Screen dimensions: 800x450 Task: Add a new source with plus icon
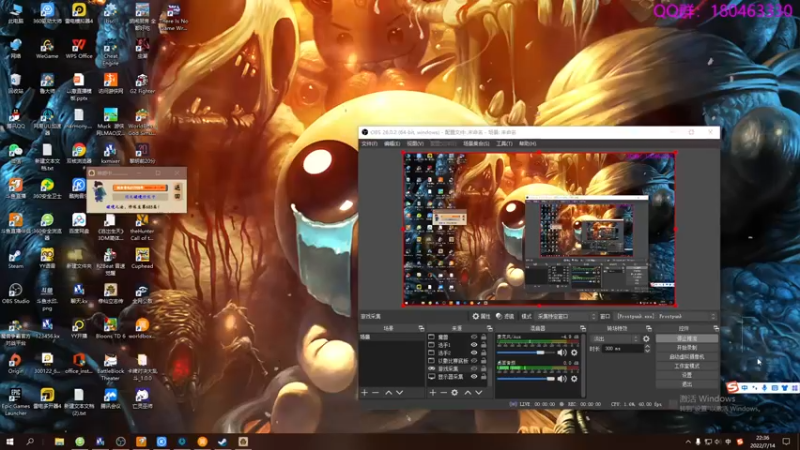point(433,392)
